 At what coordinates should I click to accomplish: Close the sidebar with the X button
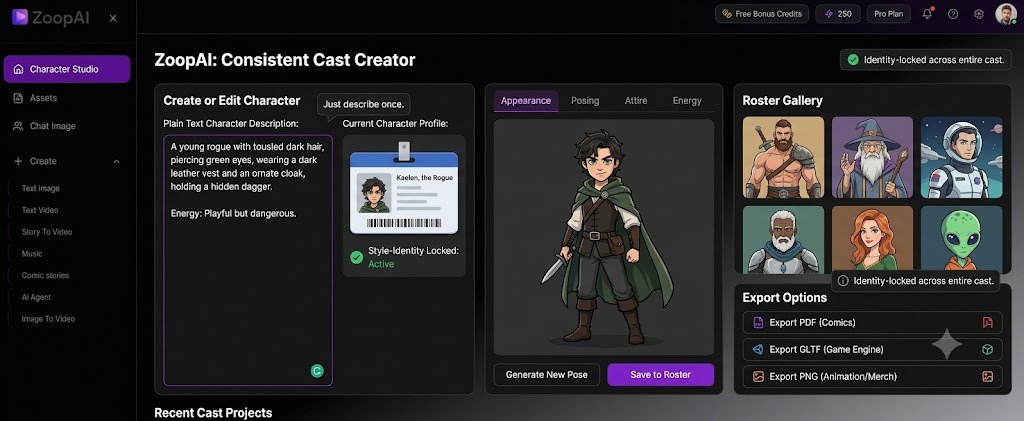pos(113,18)
